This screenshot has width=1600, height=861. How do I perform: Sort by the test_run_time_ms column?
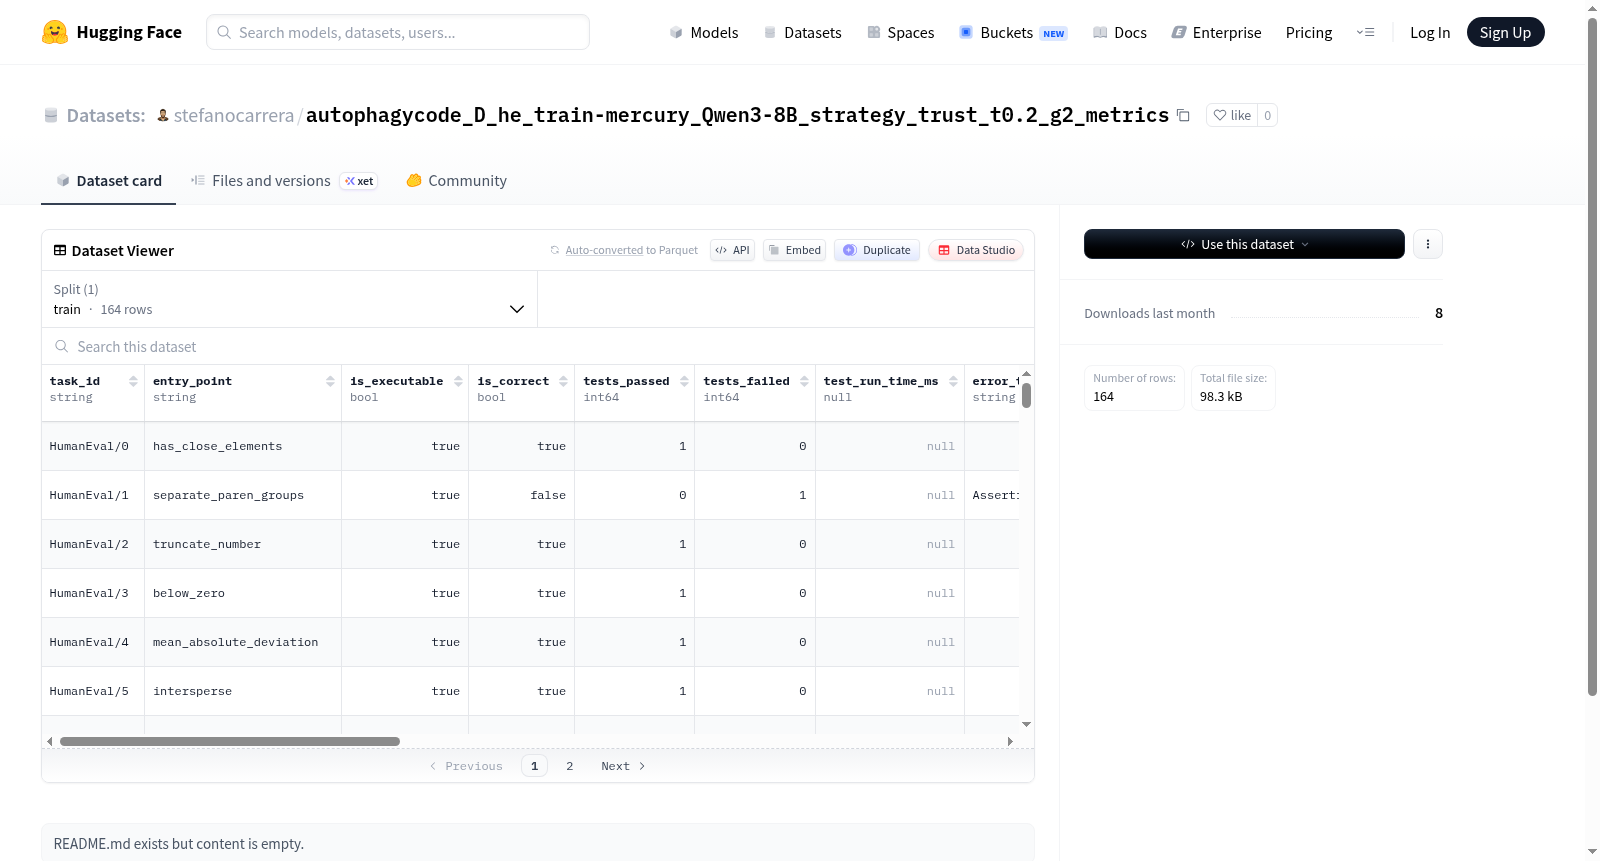(x=953, y=381)
